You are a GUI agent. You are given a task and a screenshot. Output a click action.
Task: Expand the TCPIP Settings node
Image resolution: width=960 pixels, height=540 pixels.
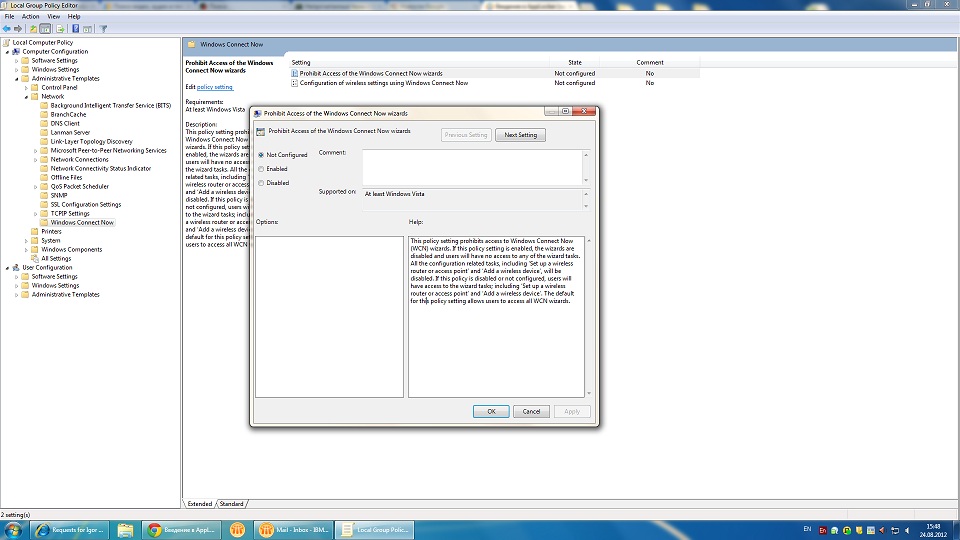[36, 214]
